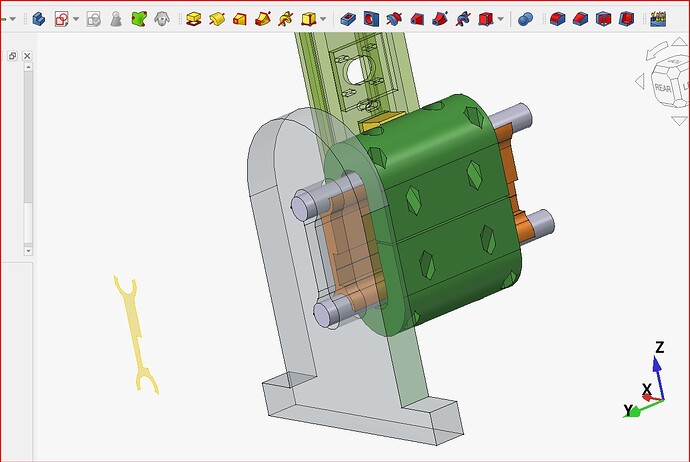The width and height of the screenshot is (690, 462).
Task: Click the grey pawn Map Sketch icon
Action: pos(116,19)
